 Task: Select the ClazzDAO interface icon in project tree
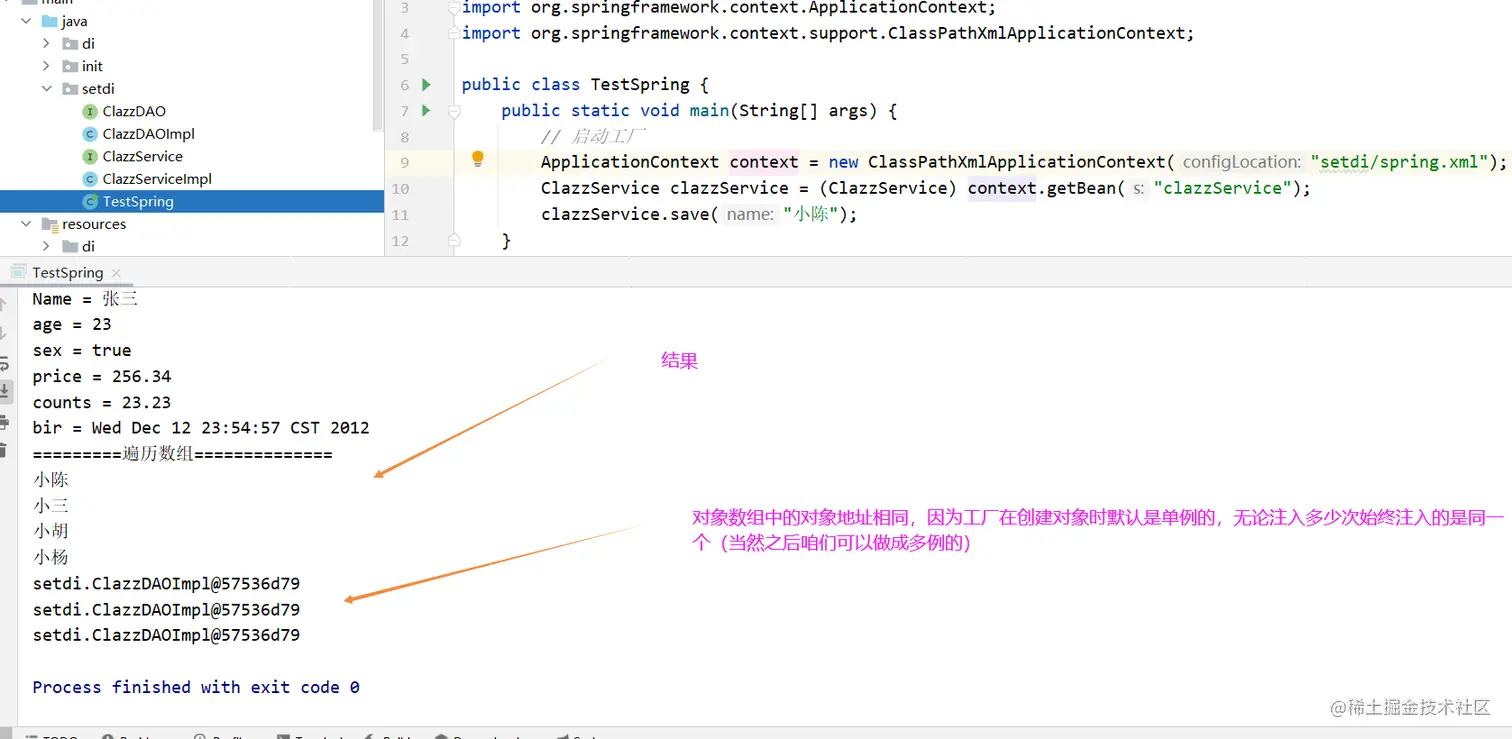[x=90, y=112]
